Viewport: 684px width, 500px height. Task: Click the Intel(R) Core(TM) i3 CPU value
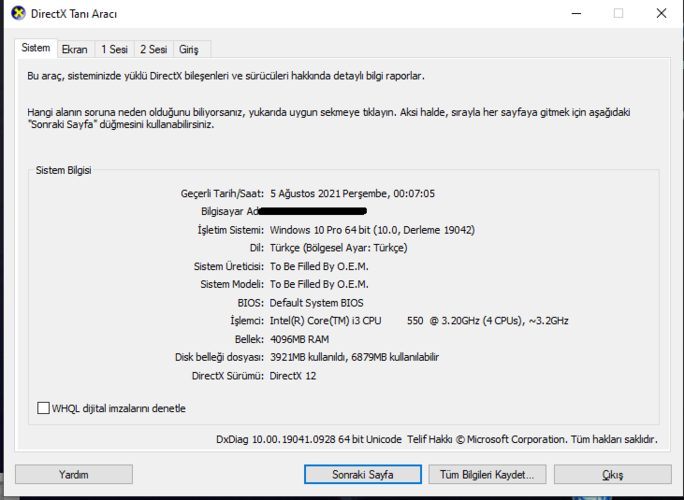pyautogui.click(x=419, y=321)
